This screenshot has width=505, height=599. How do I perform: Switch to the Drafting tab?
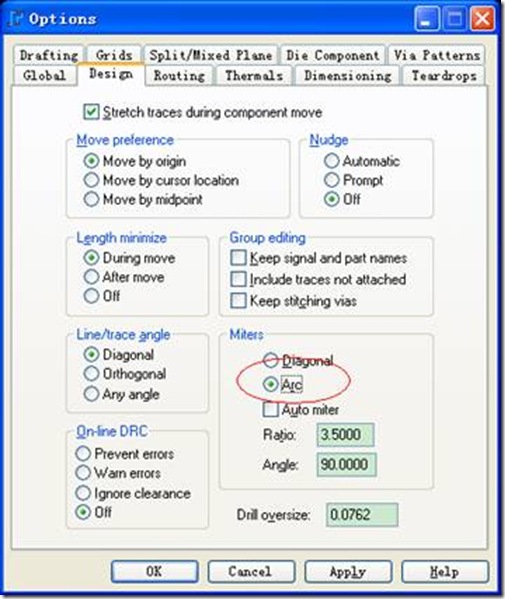pyautogui.click(x=49, y=55)
